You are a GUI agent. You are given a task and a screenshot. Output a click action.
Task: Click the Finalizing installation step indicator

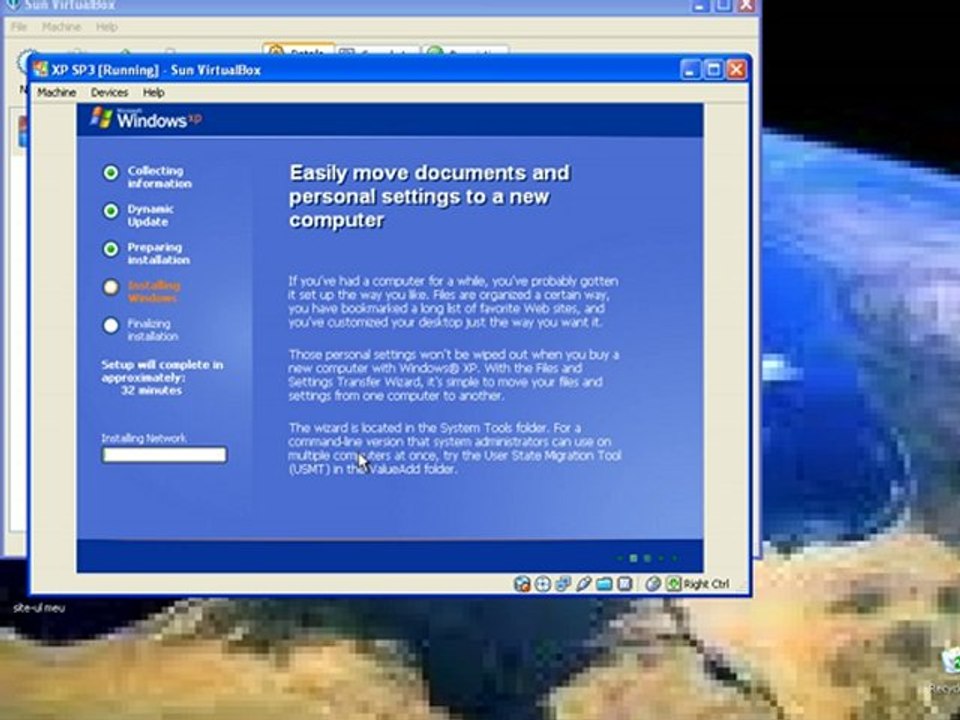111,325
